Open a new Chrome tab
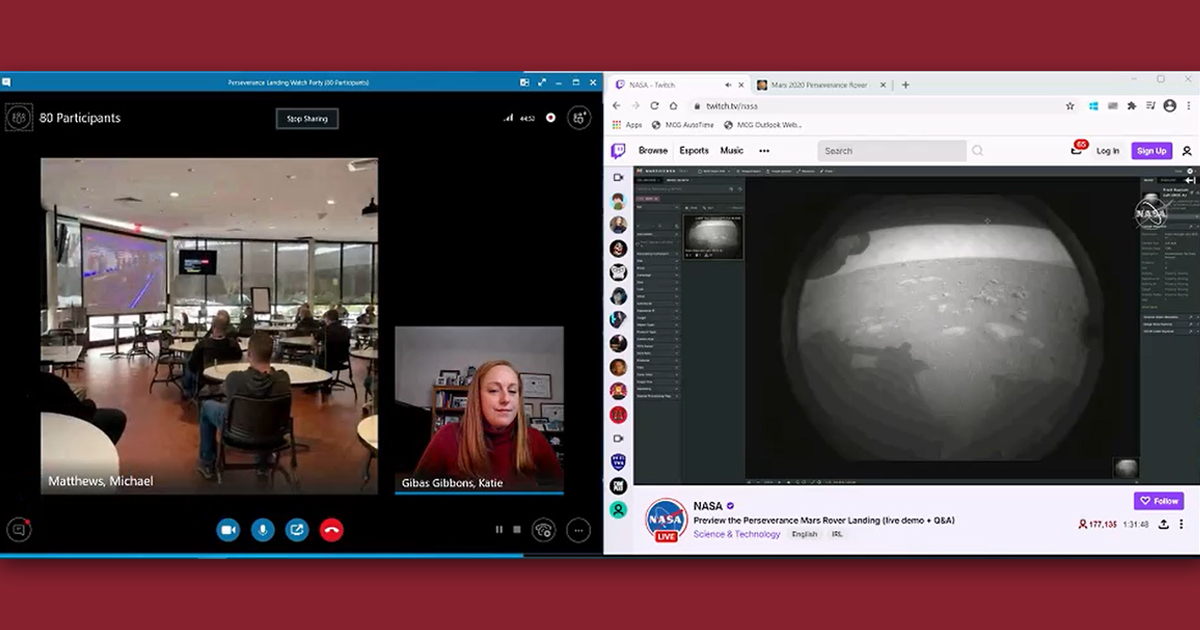The height and width of the screenshot is (630, 1200). pyautogui.click(x=905, y=85)
